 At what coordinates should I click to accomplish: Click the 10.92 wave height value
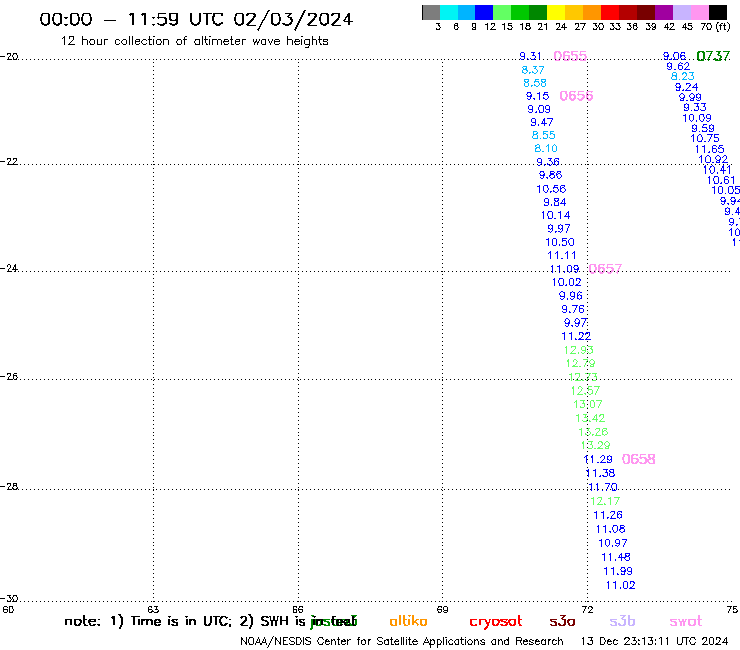[713, 160]
